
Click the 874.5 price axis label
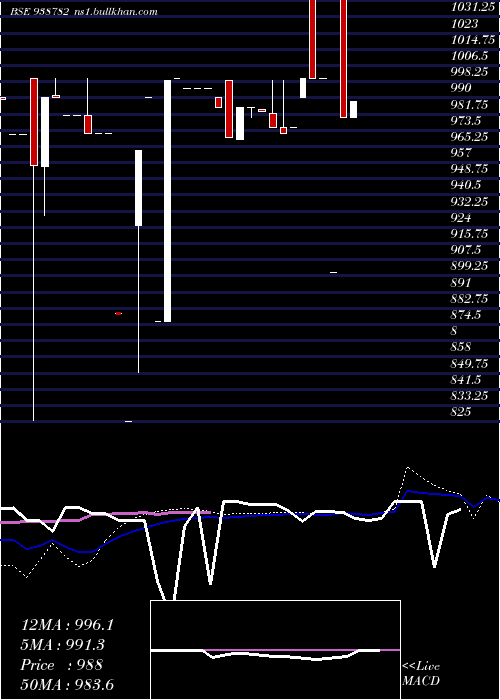pos(466,315)
